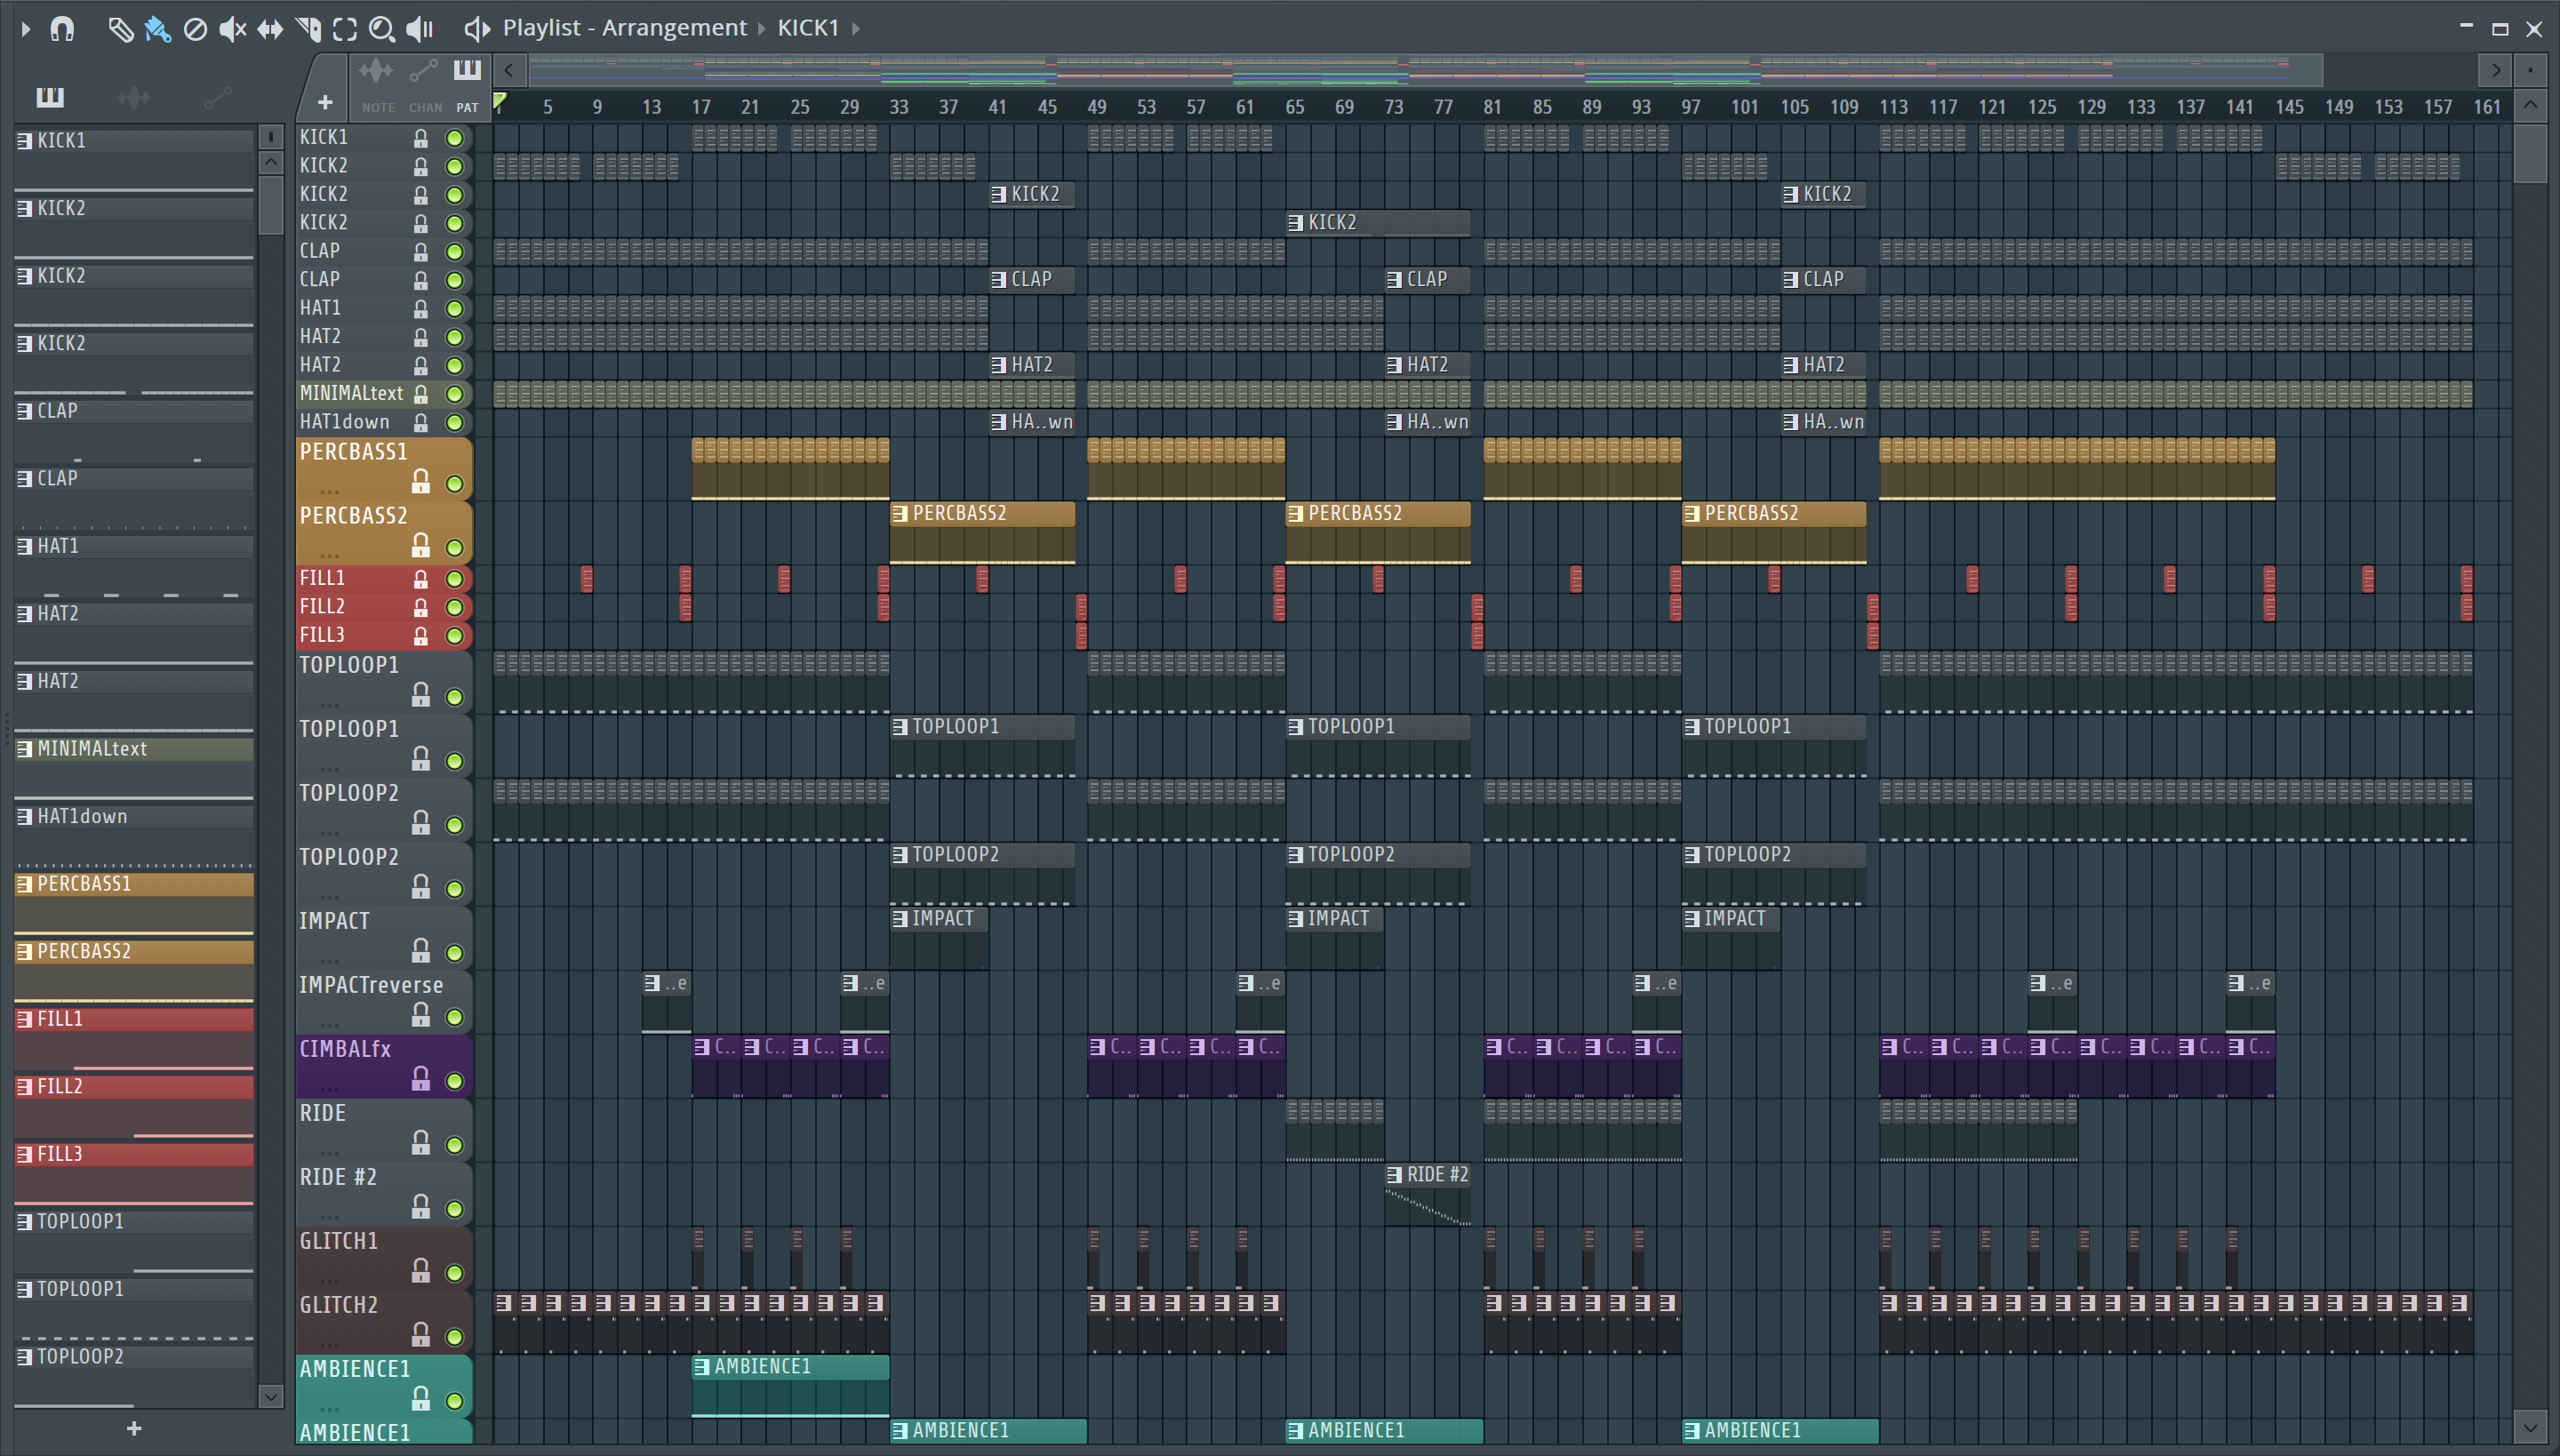
Task: Add a new track with plus button
Action: 325,102
